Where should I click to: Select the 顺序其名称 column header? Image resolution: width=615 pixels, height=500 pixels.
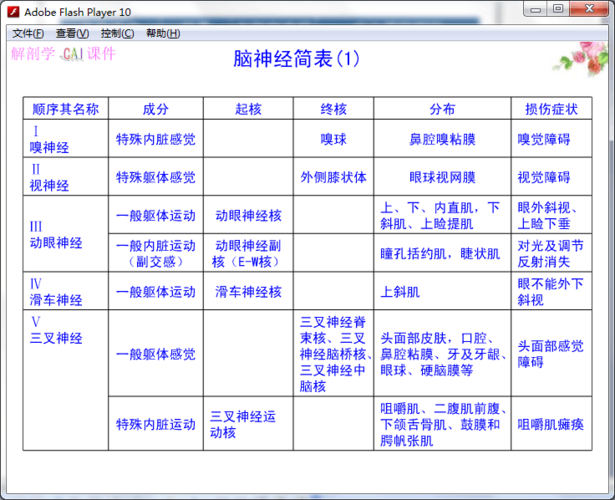[x=66, y=109]
